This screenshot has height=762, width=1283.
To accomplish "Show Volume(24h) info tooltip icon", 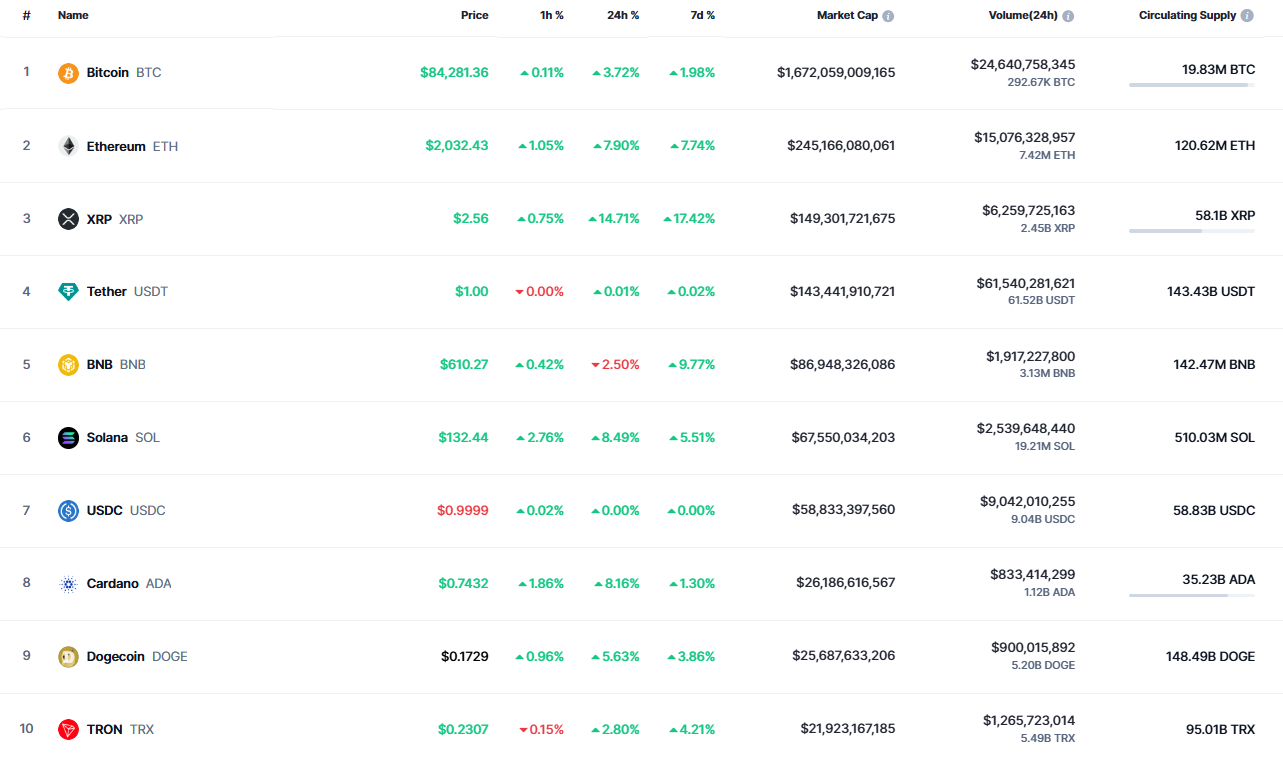I will coord(1068,16).
